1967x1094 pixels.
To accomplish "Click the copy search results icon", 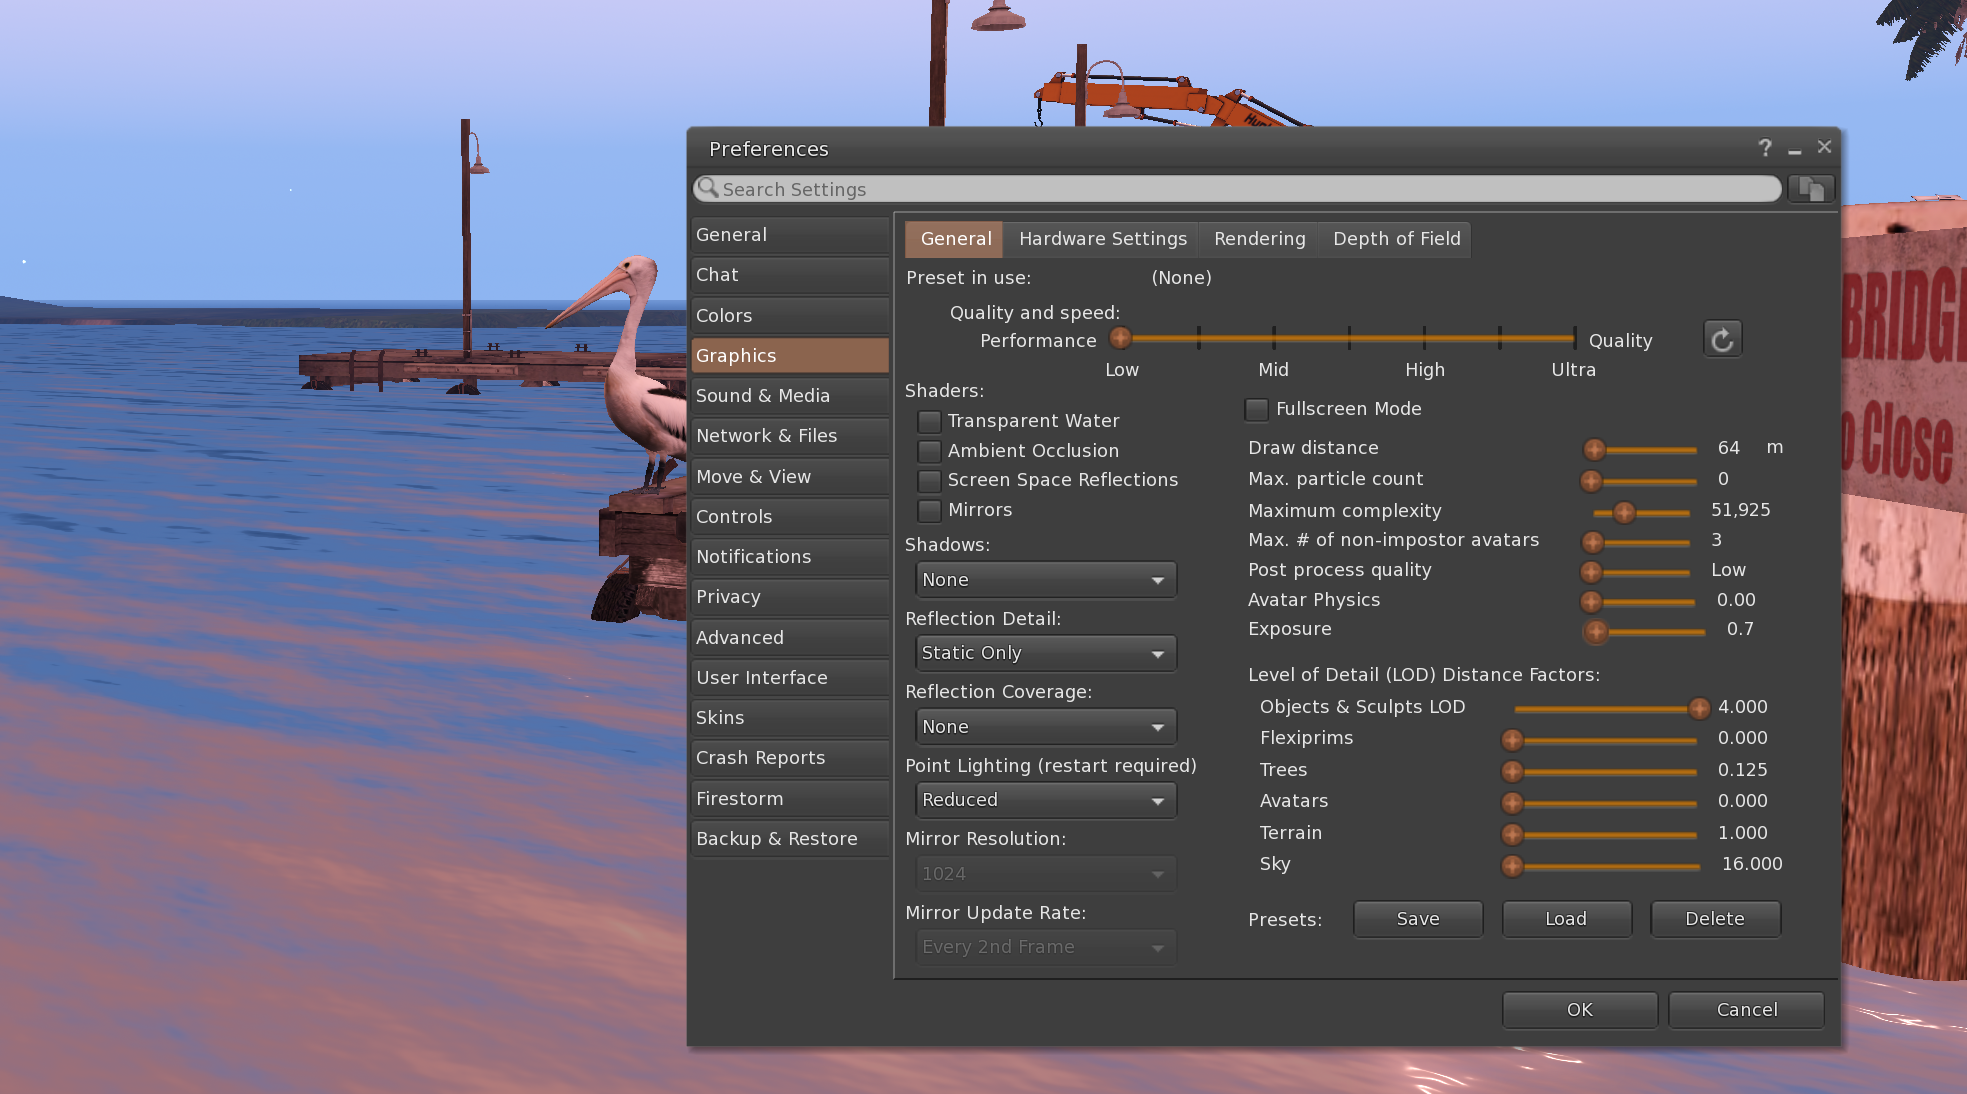I will coord(1811,189).
